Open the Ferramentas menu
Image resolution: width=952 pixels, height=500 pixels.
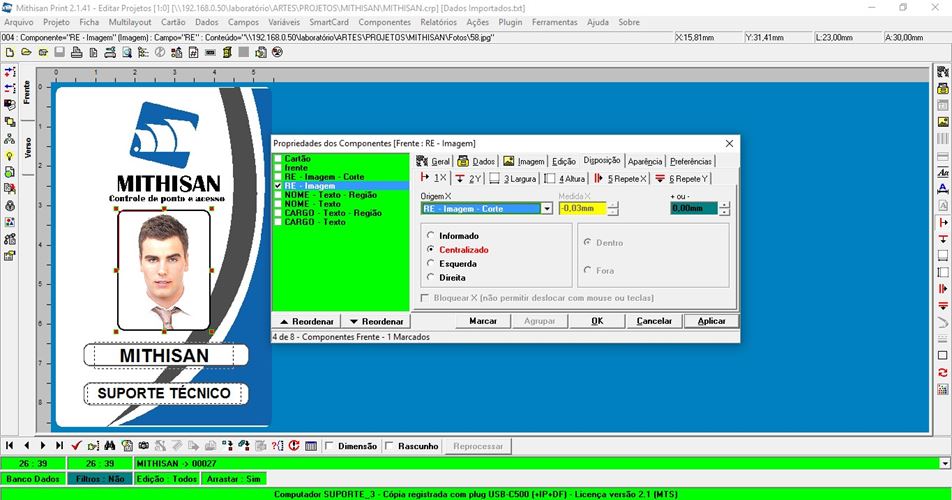point(554,22)
